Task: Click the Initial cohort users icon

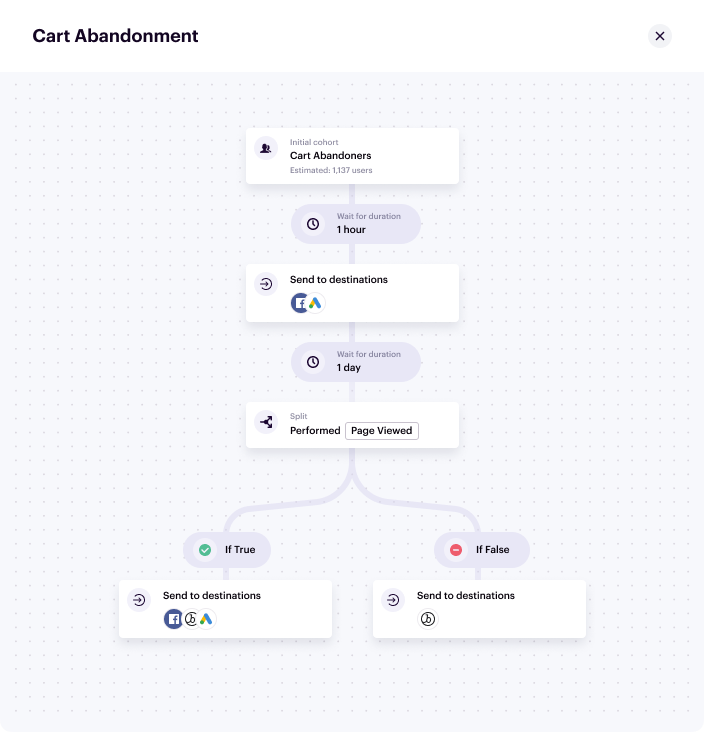Action: pyautogui.click(x=266, y=148)
